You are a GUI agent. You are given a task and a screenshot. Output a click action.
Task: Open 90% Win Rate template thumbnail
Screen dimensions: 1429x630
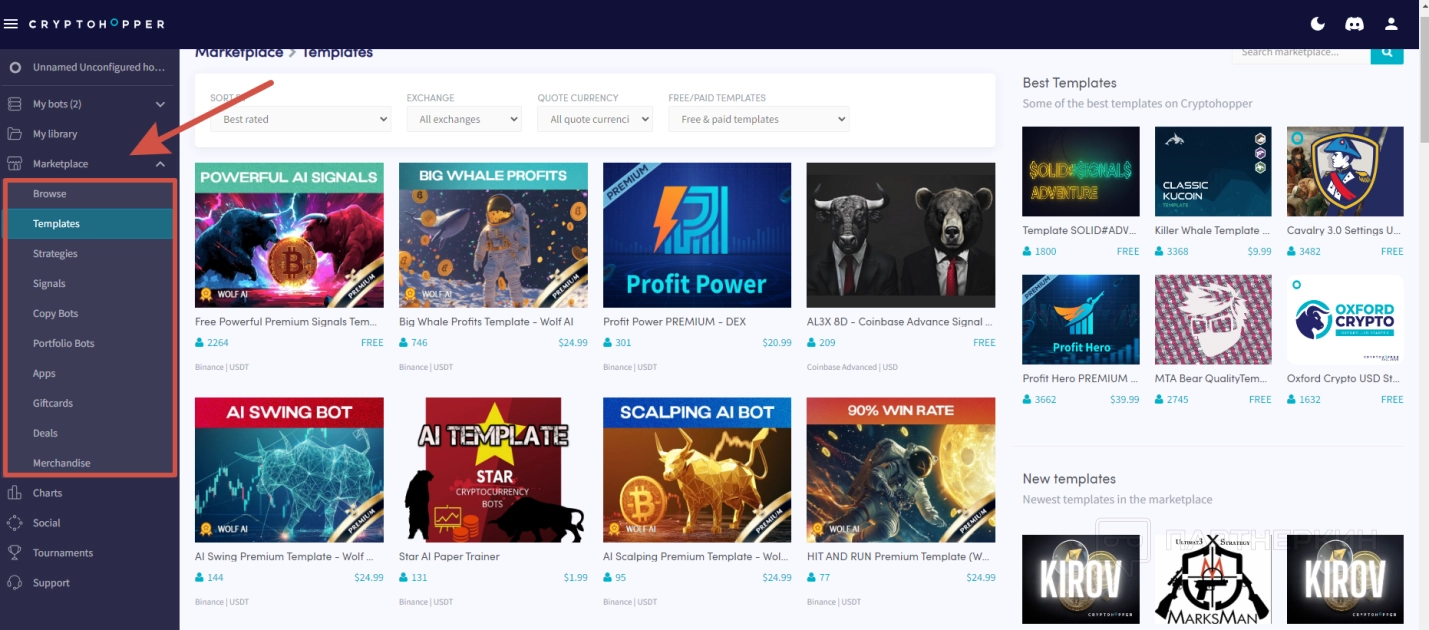coord(901,470)
